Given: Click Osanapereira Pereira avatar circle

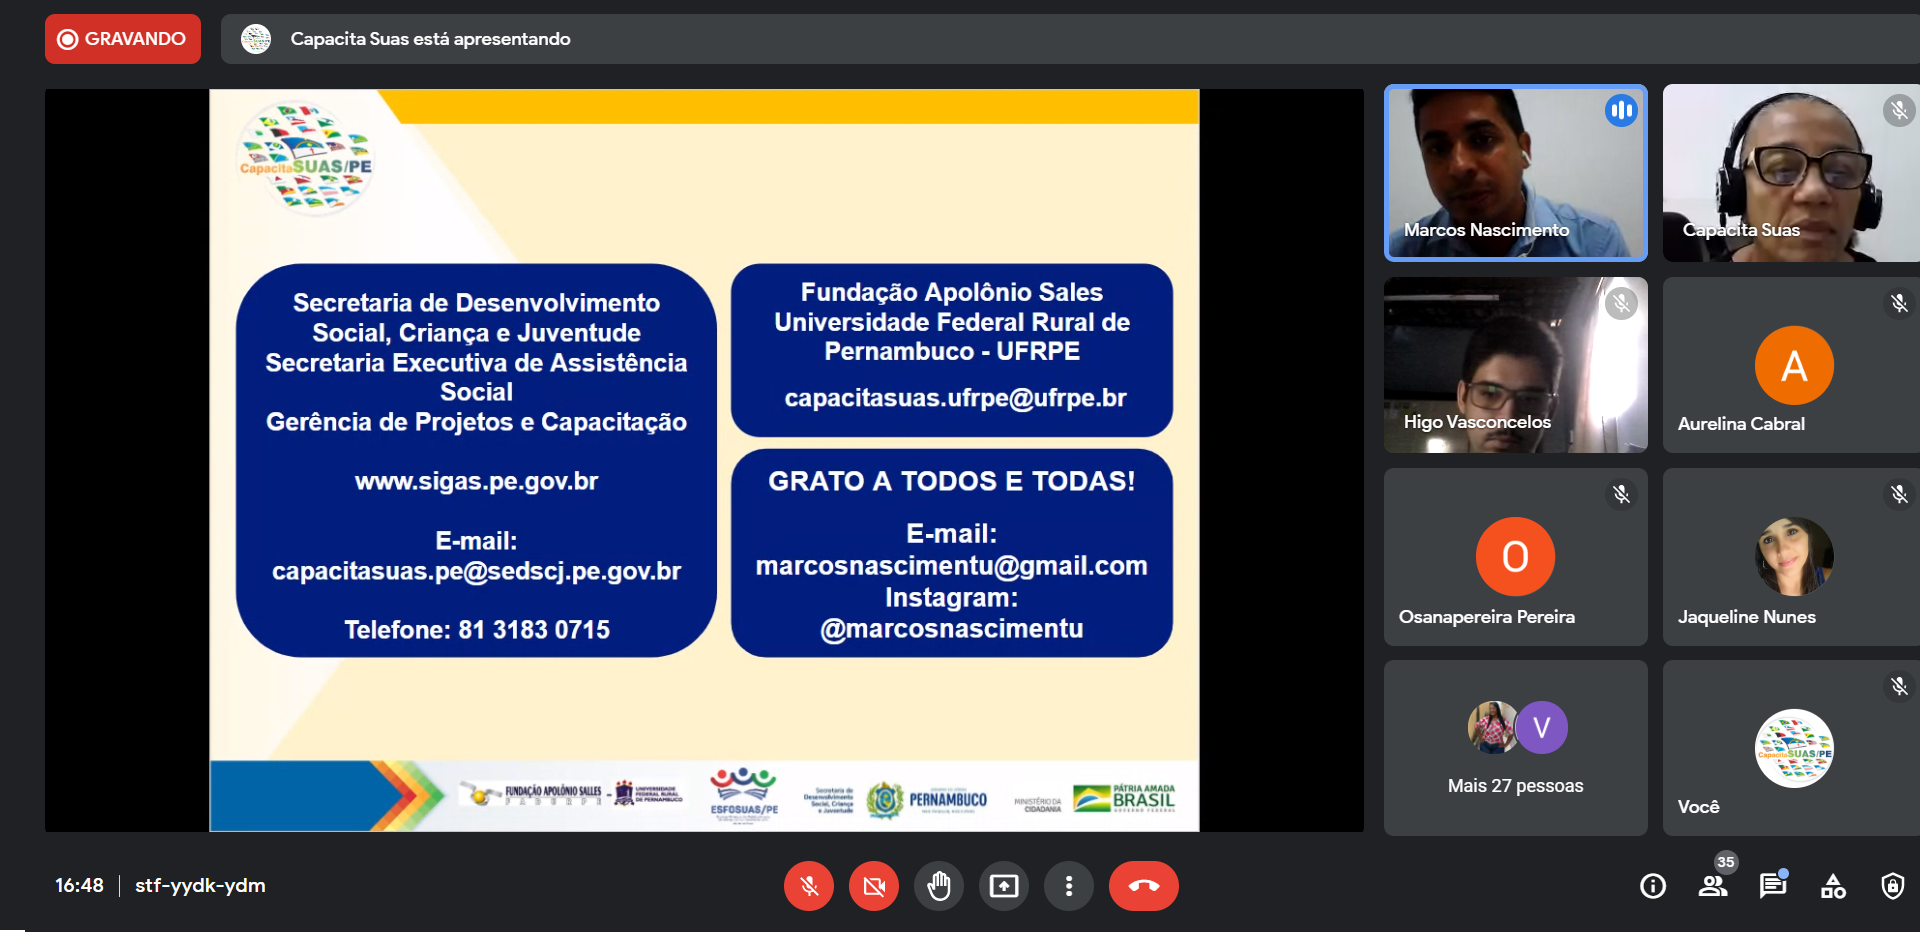Looking at the screenshot, I should click(1515, 556).
